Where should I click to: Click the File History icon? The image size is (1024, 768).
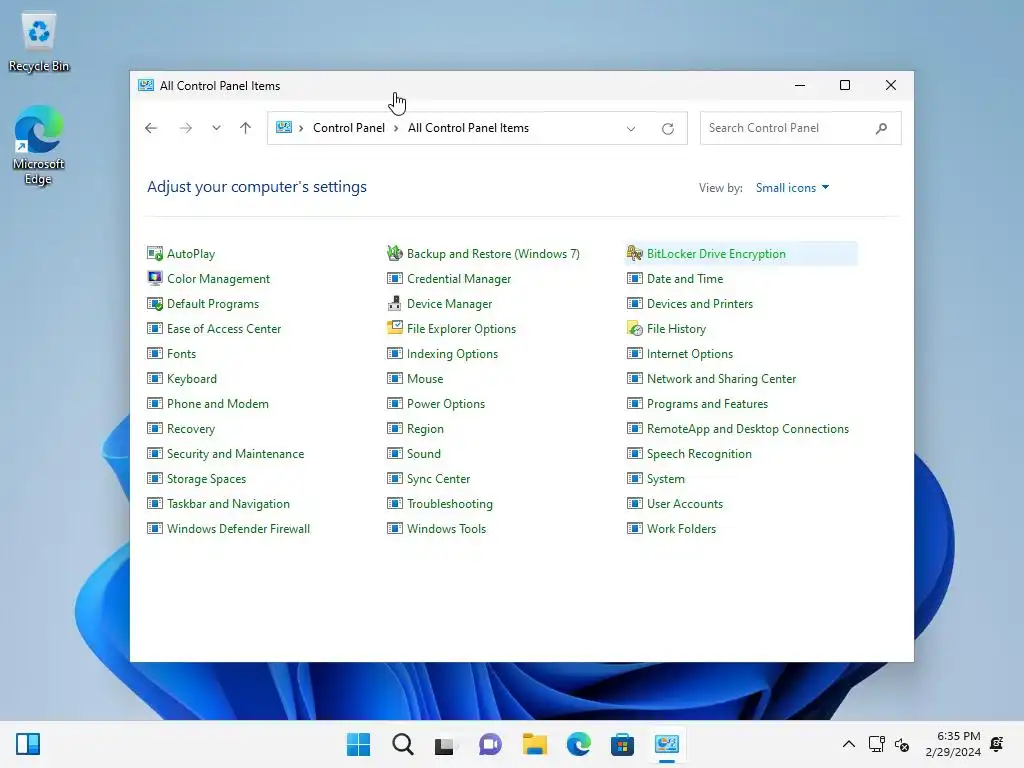[635, 328]
